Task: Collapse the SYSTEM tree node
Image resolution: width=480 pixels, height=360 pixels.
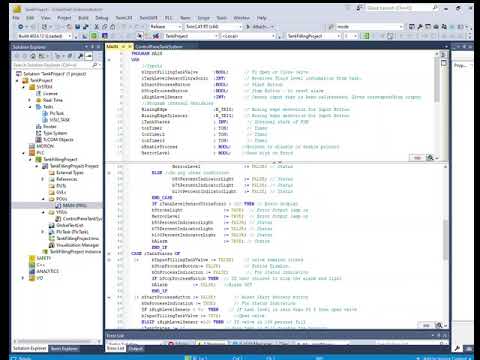Action: pyautogui.click(x=24, y=87)
